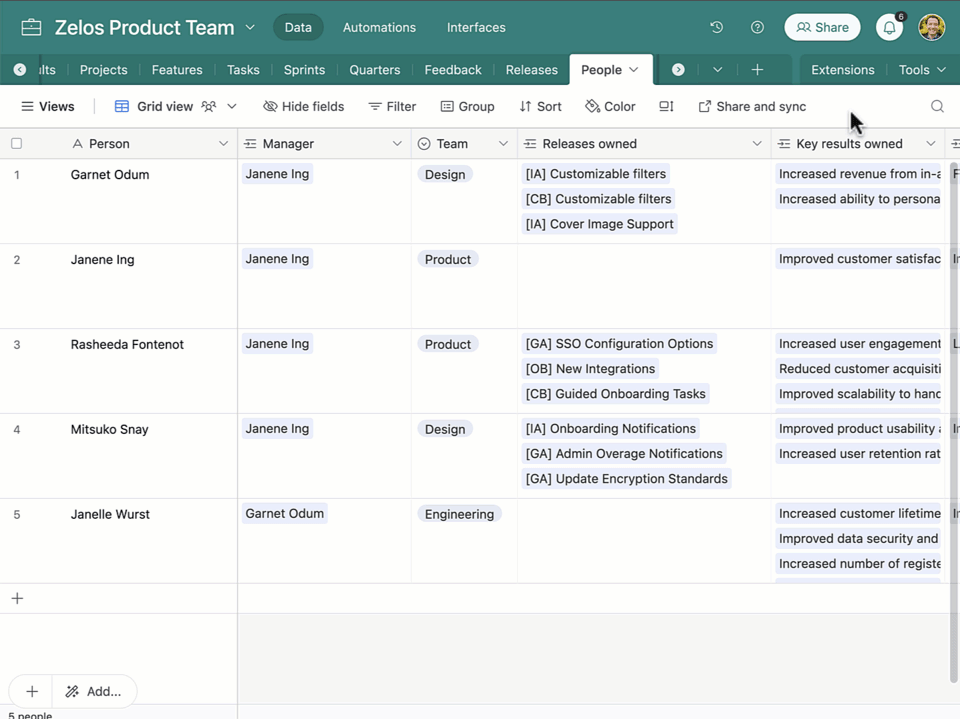Click user profile avatar
This screenshot has width=960, height=719.
(931, 27)
